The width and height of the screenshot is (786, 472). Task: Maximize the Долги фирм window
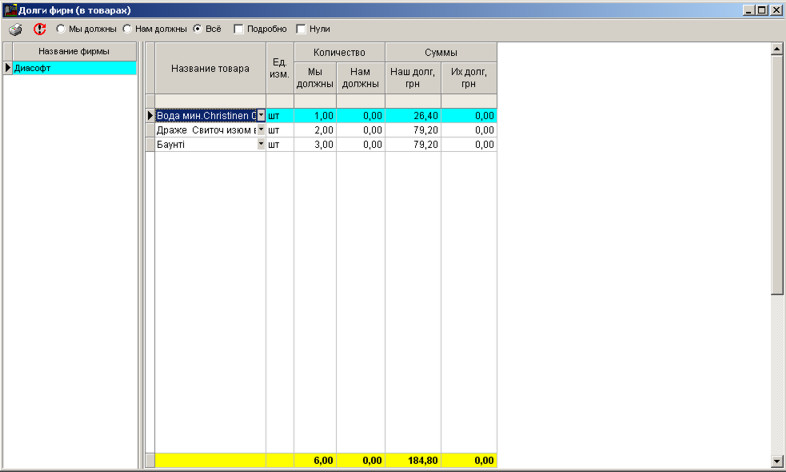click(762, 9)
